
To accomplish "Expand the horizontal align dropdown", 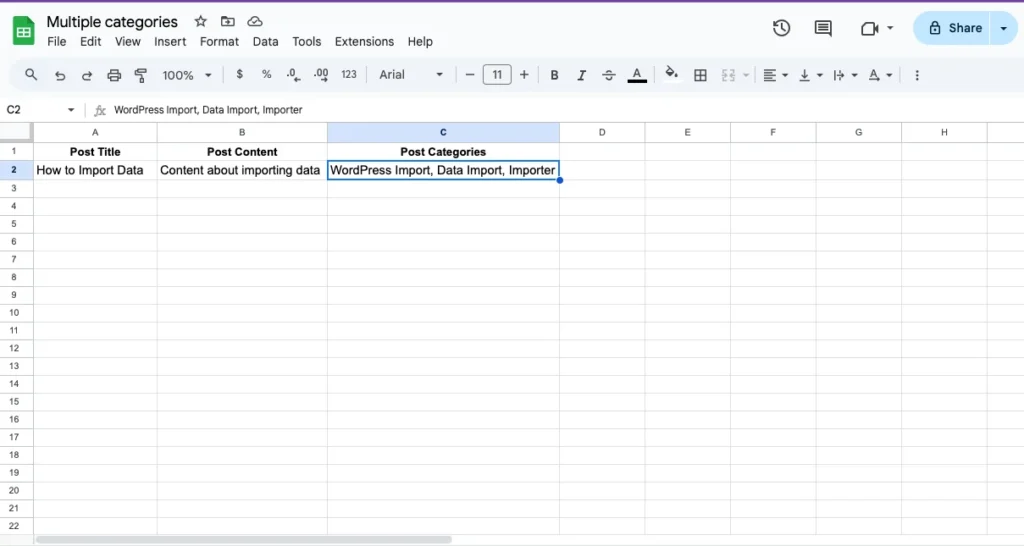I will 775,75.
